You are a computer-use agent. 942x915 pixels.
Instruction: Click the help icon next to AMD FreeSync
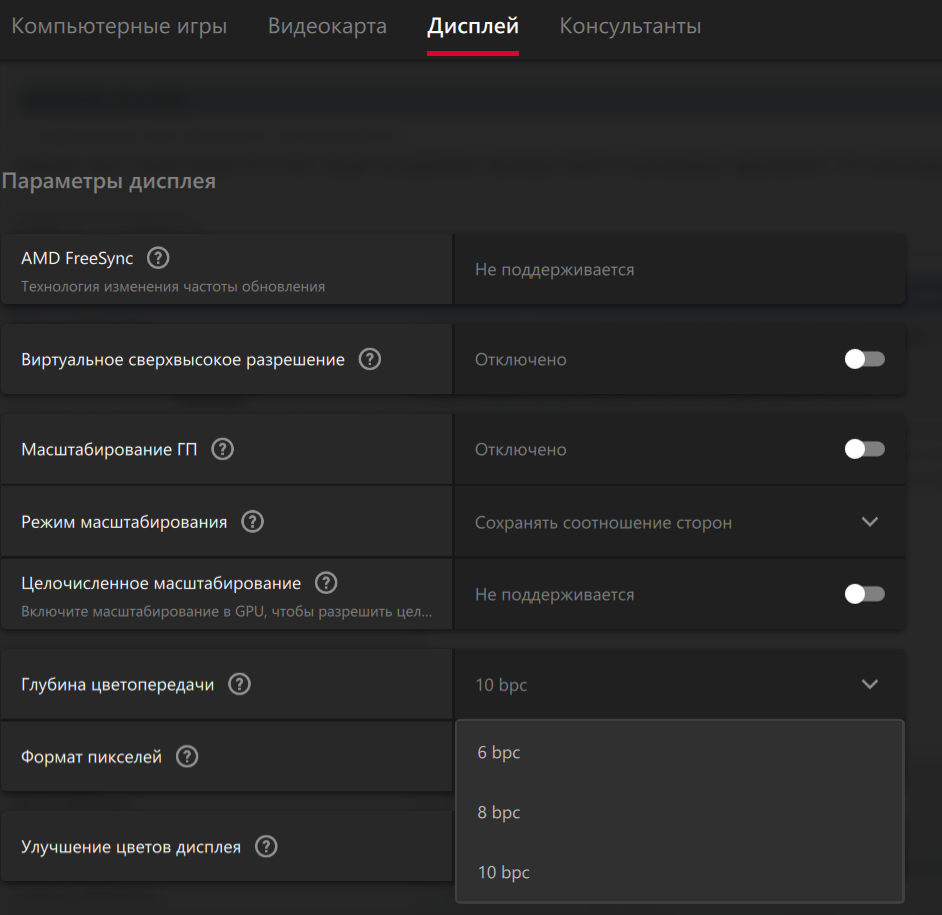[x=158, y=258]
